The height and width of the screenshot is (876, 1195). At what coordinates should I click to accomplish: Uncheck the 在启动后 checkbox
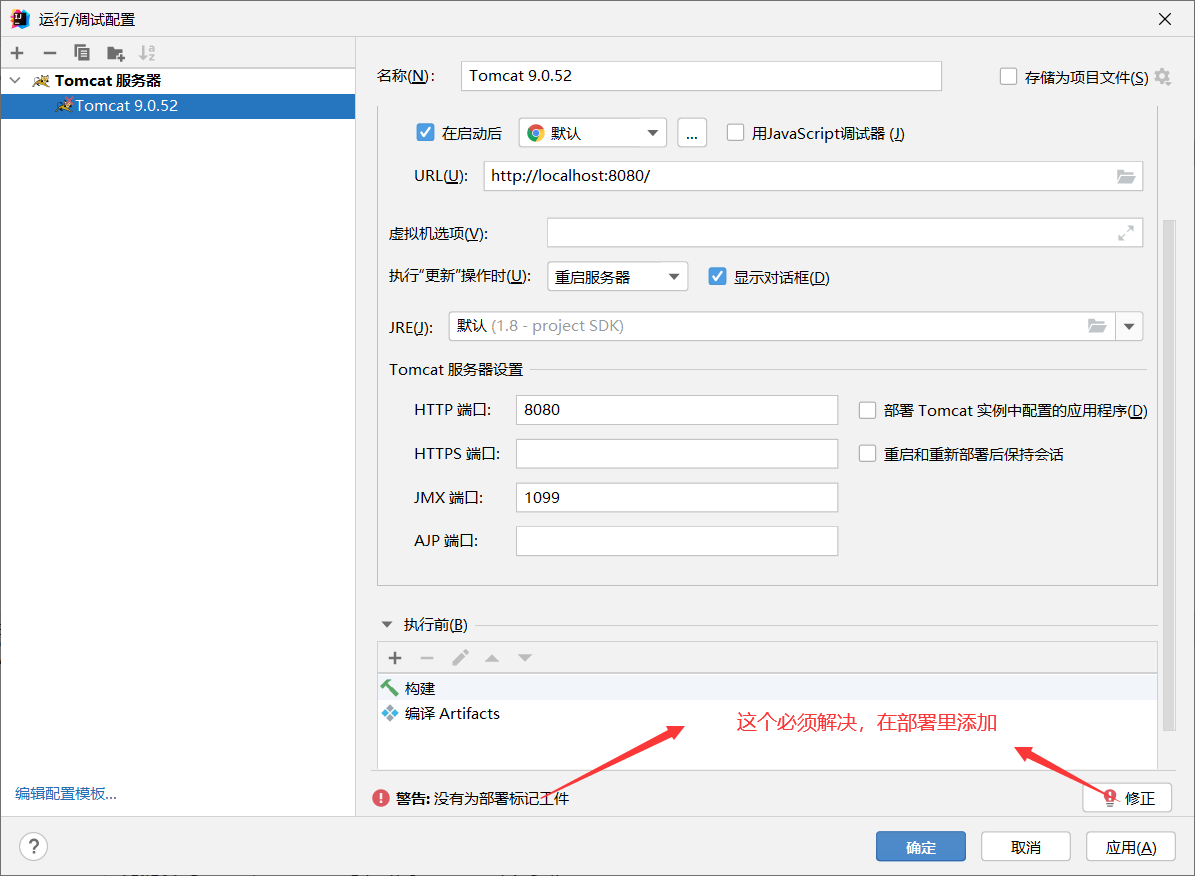point(425,133)
